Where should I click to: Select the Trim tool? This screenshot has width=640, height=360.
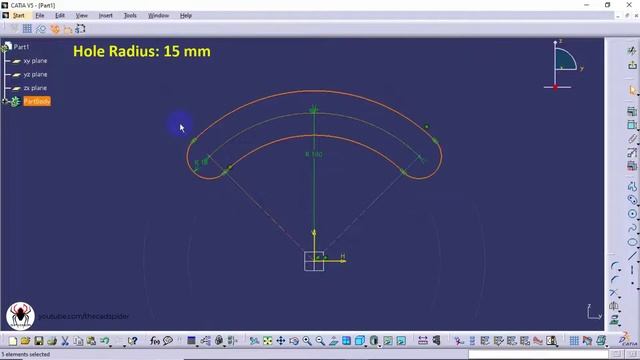coord(613,293)
